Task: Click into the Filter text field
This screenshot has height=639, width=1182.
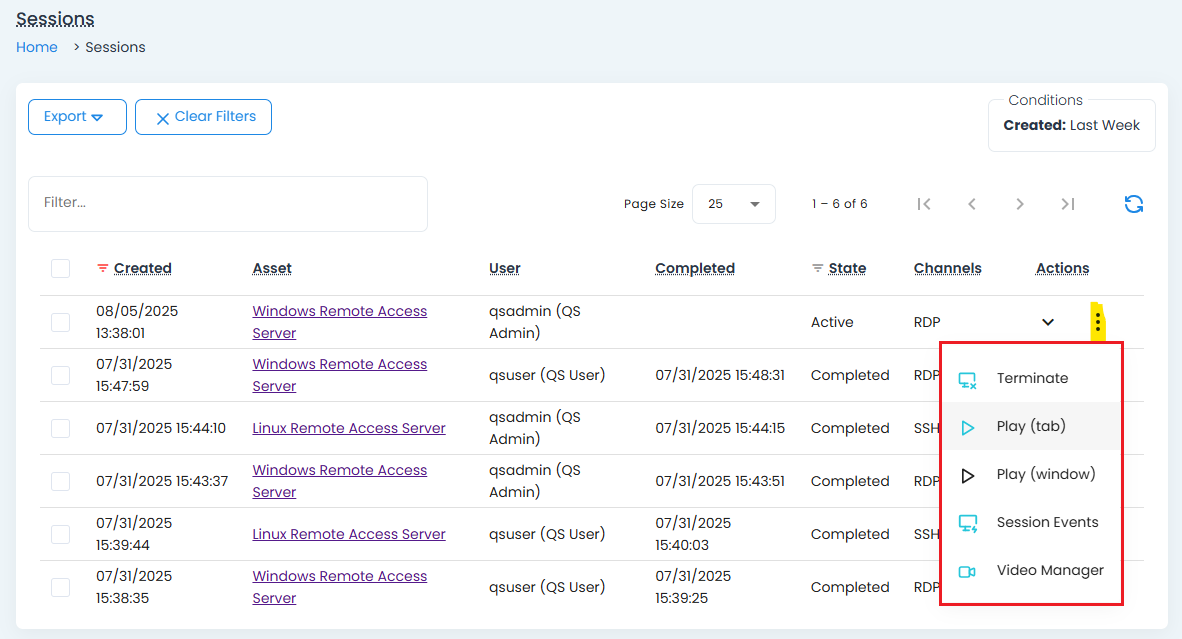Action: tap(228, 203)
